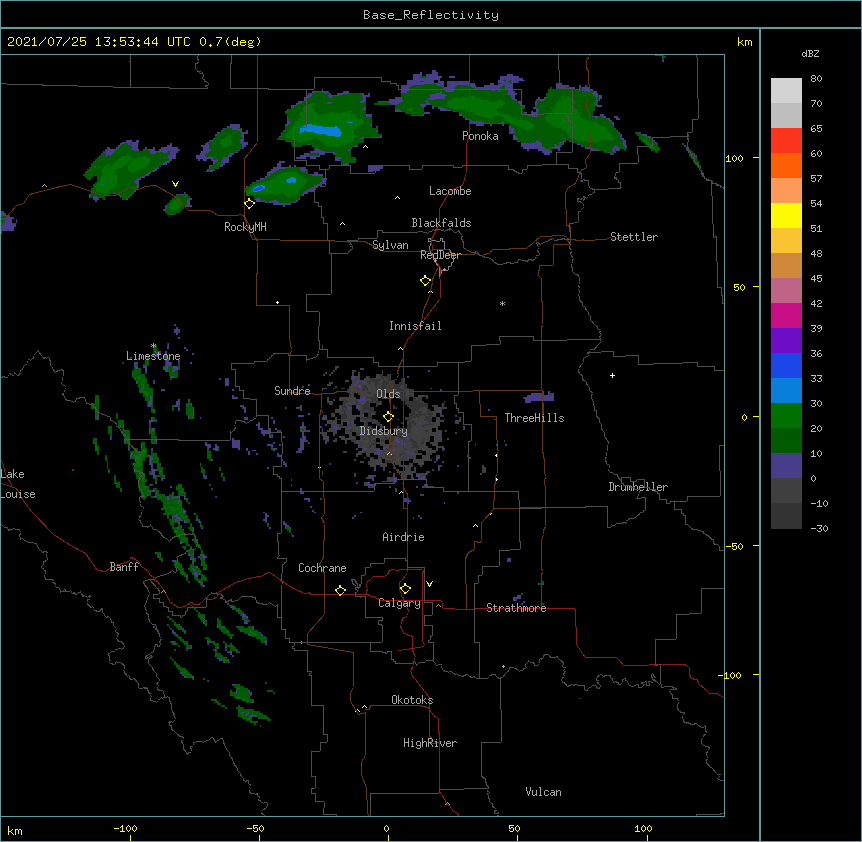Select the white asterisk marker east of Innisfail
This screenshot has height=842, width=862.
click(502, 303)
